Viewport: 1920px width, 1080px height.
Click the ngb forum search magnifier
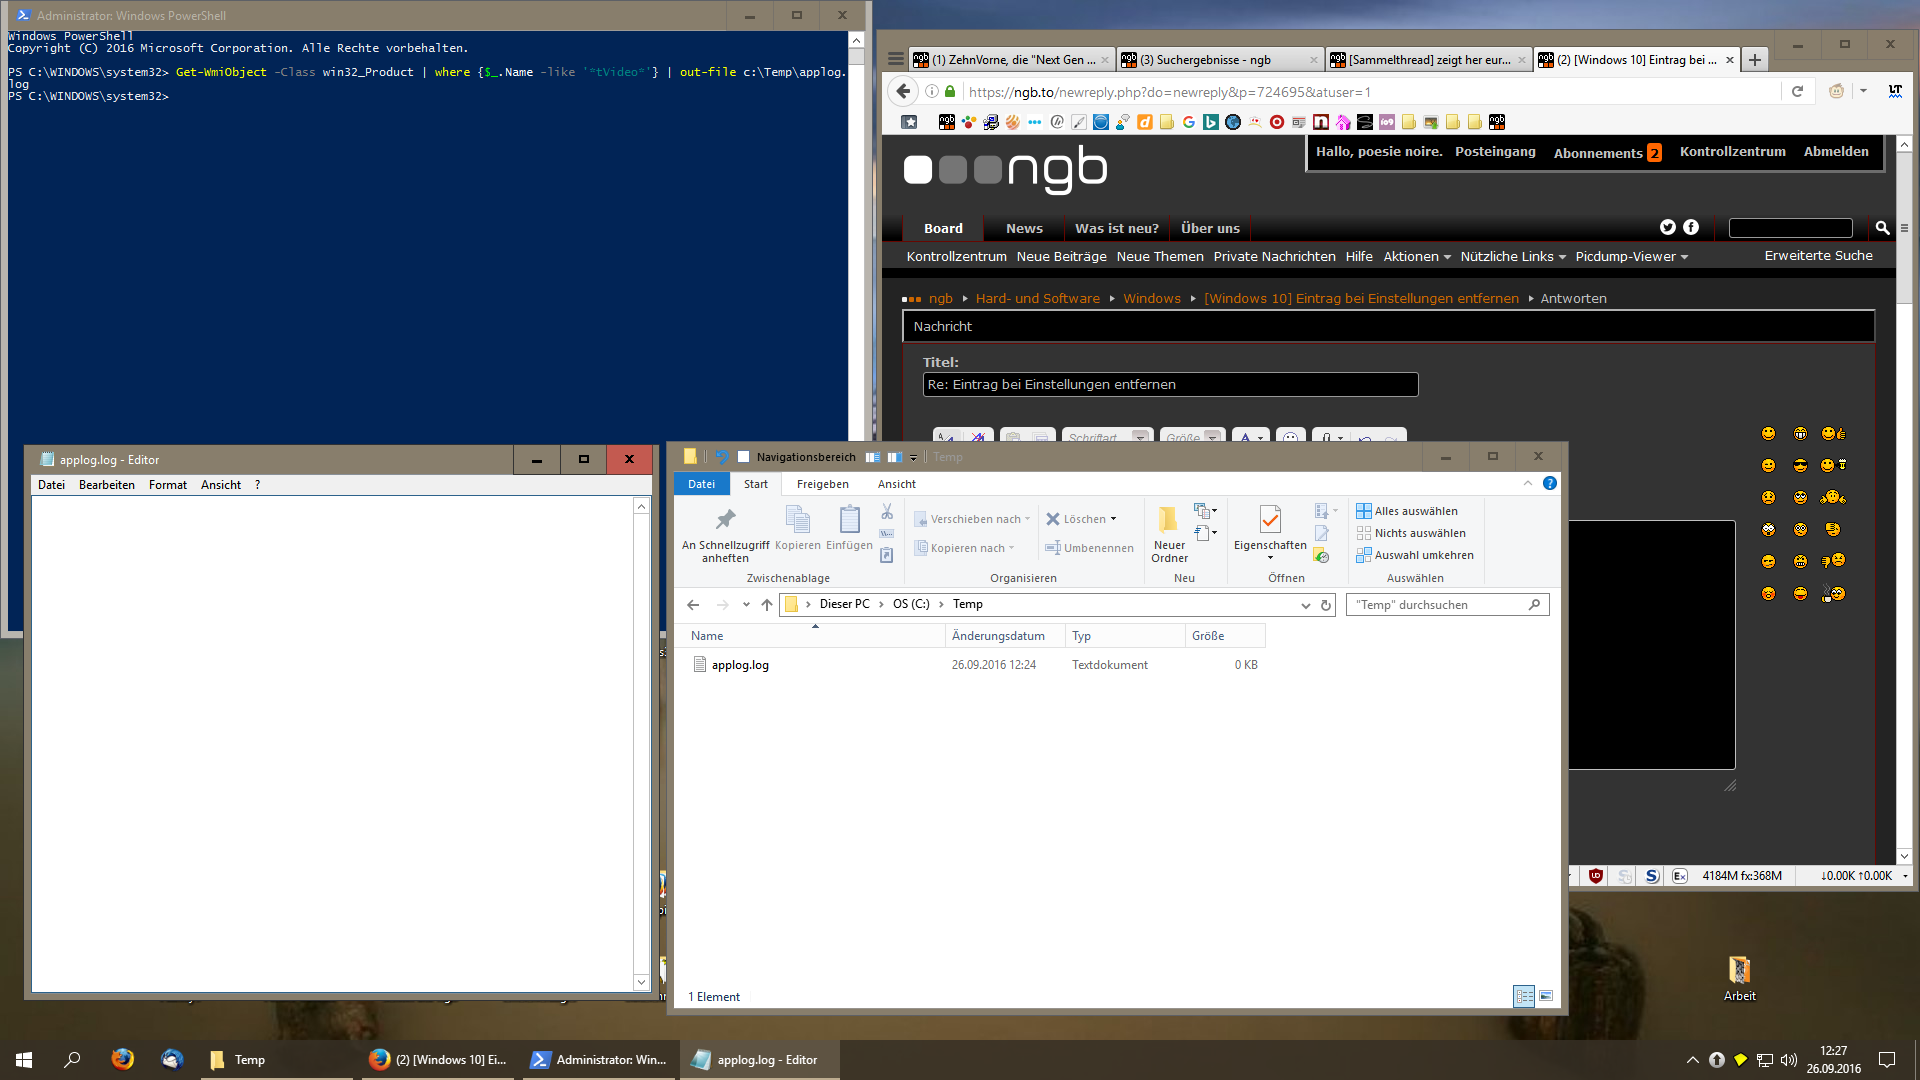click(x=1882, y=228)
